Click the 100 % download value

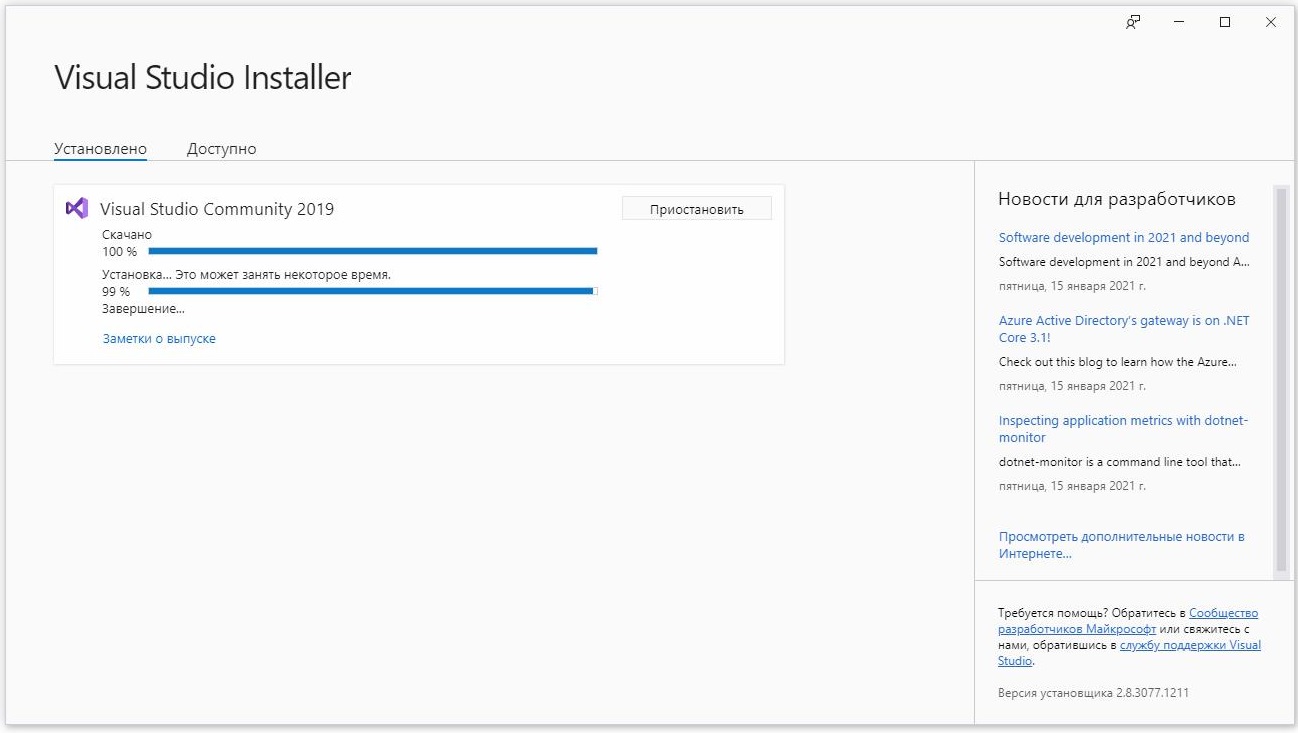(x=119, y=252)
